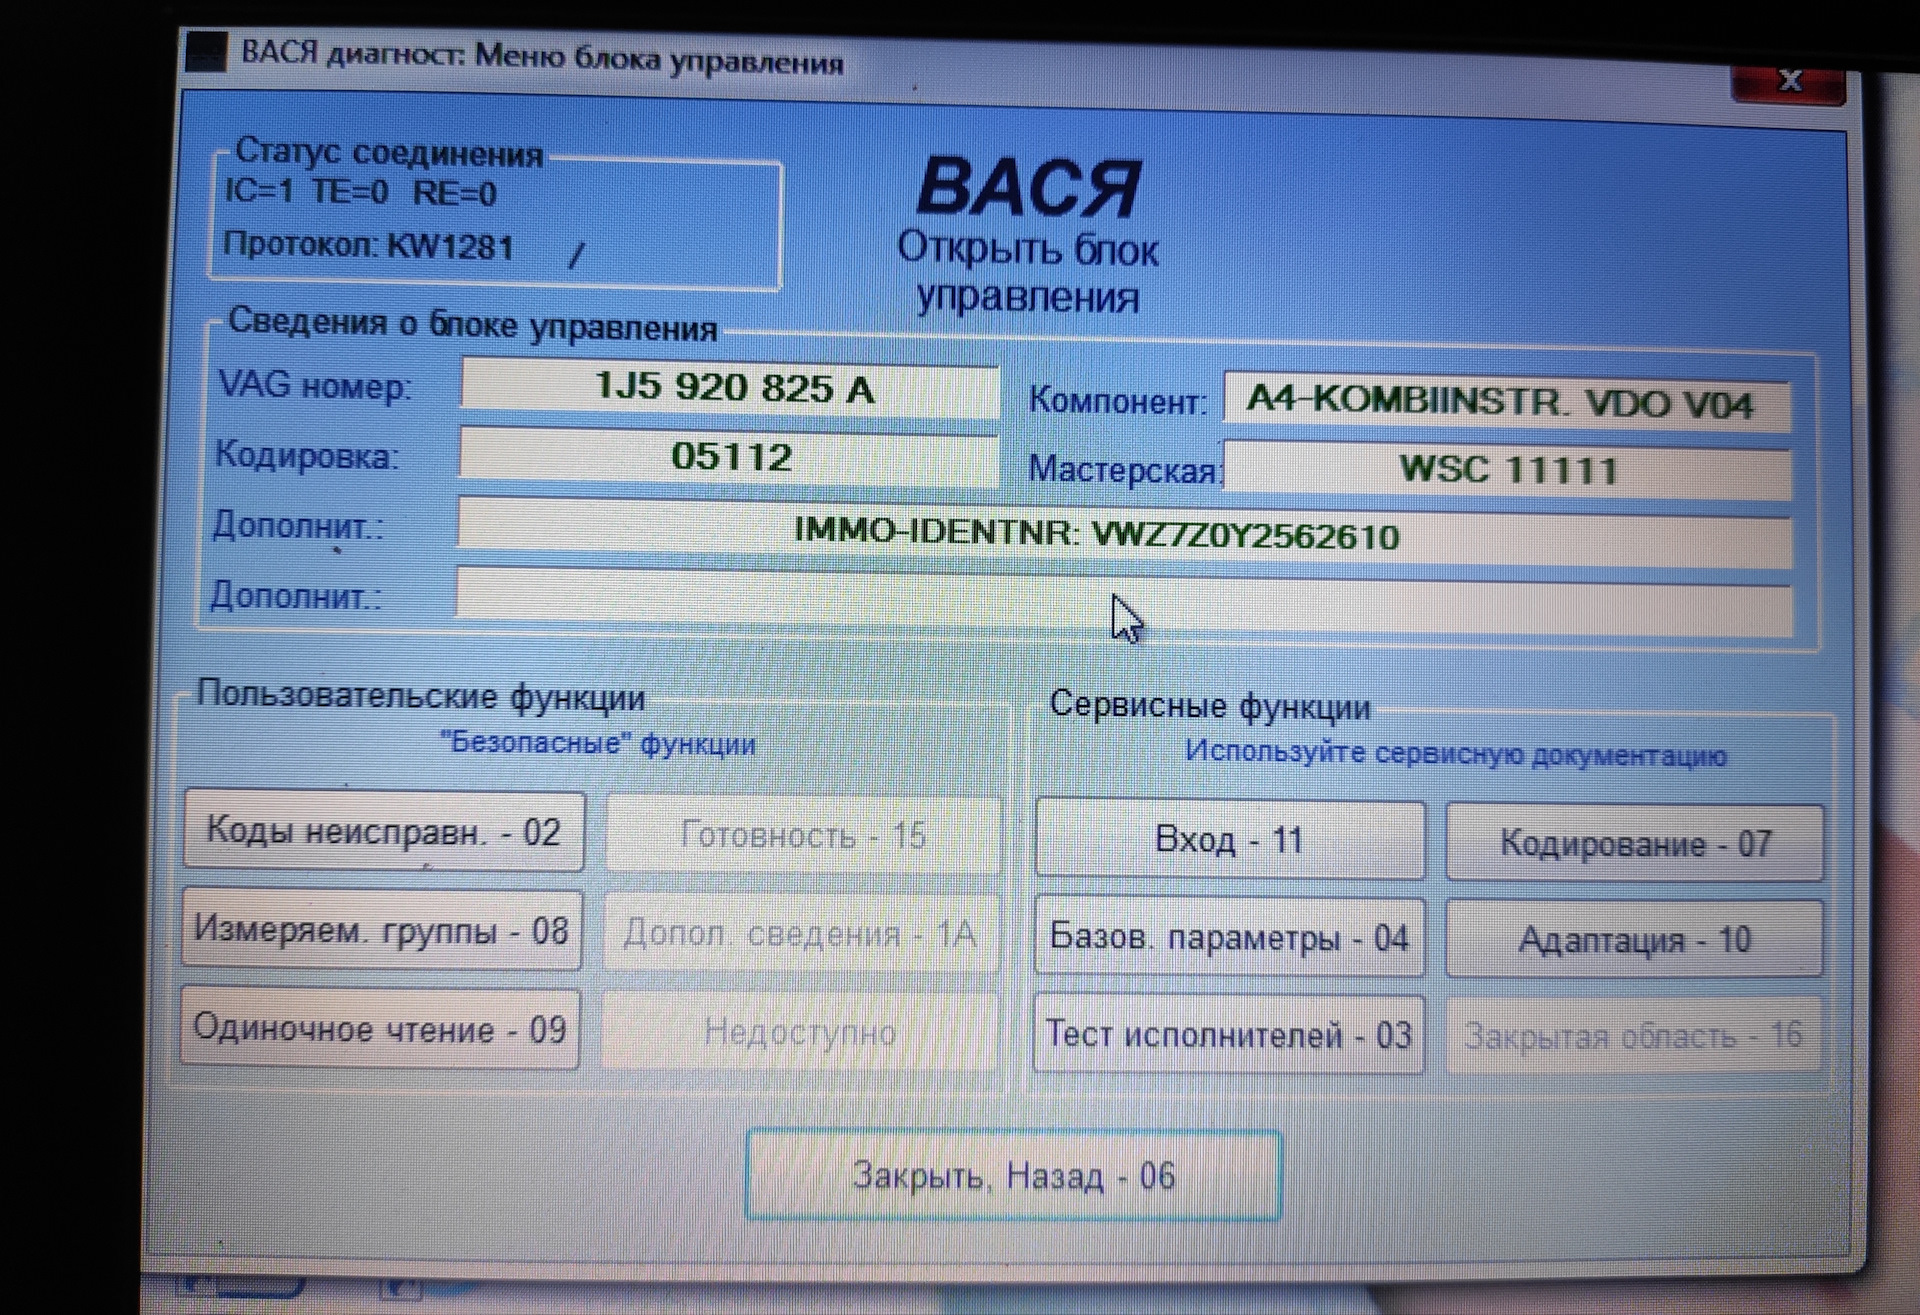
Task: Click the VAG номер field
Action: point(730,388)
